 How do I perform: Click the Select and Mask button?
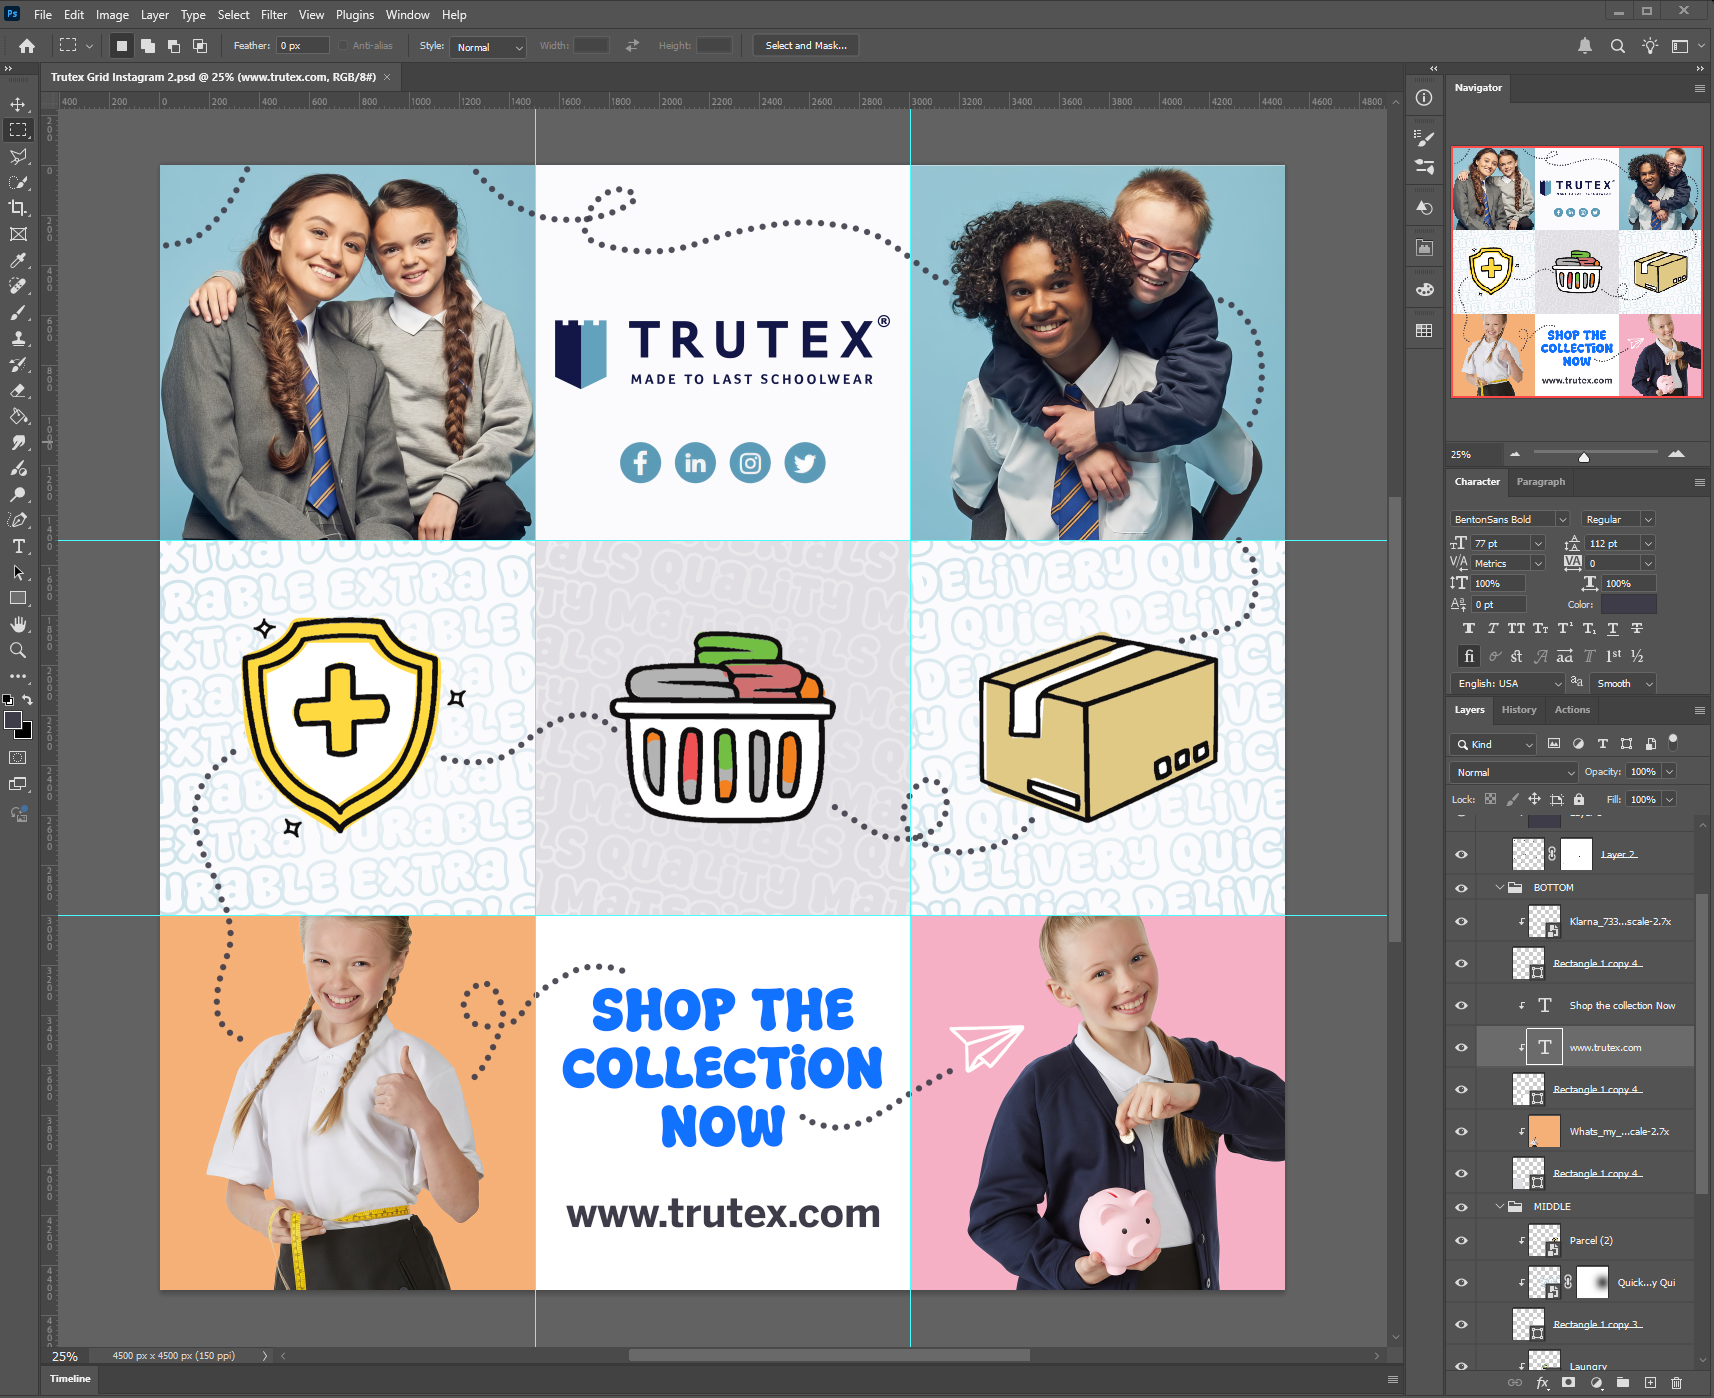point(806,46)
